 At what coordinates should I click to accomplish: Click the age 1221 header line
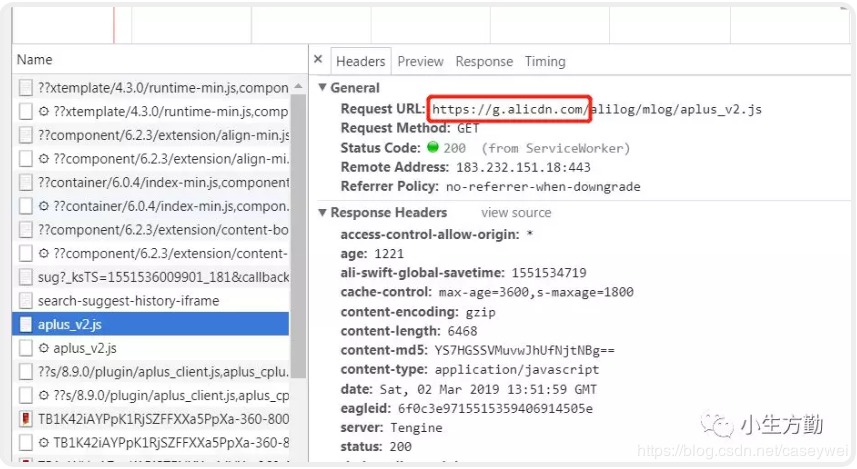(x=372, y=254)
